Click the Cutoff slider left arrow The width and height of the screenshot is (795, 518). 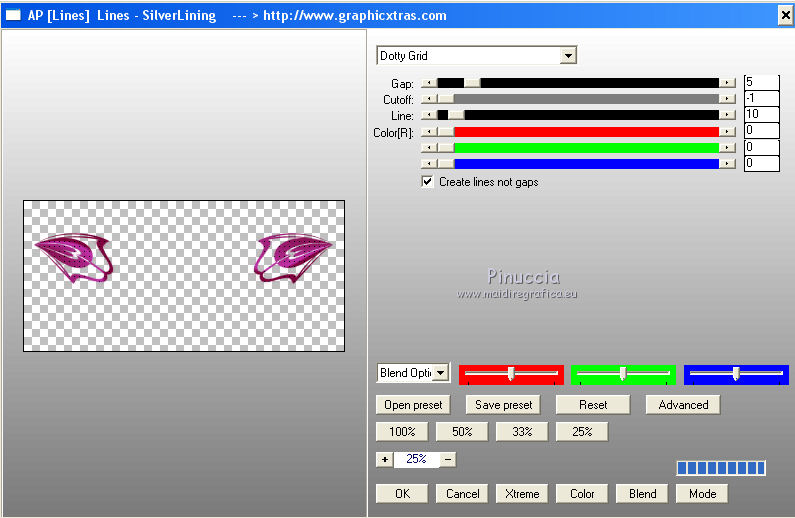(429, 99)
